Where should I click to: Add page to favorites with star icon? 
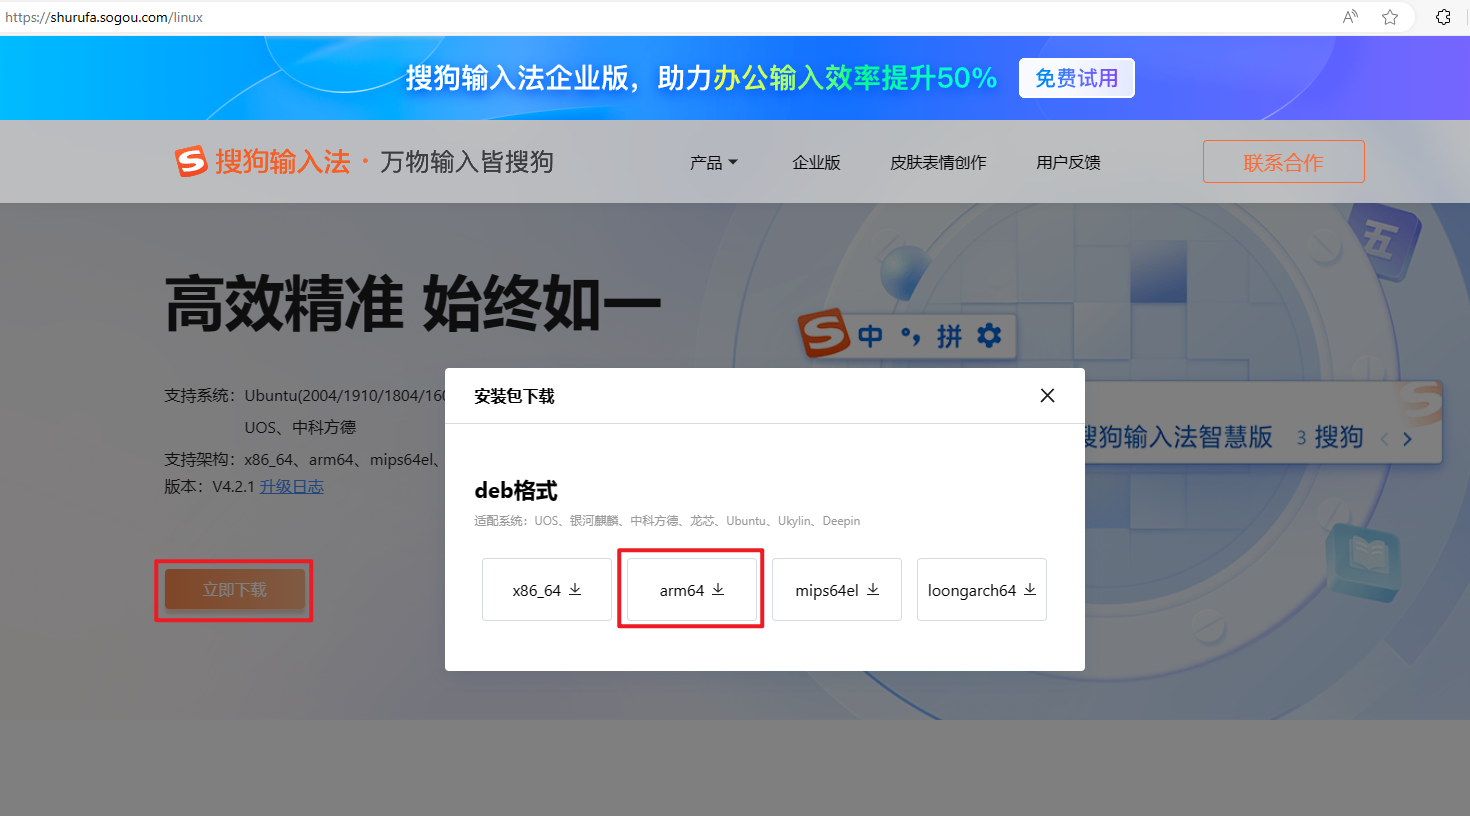pos(1390,17)
